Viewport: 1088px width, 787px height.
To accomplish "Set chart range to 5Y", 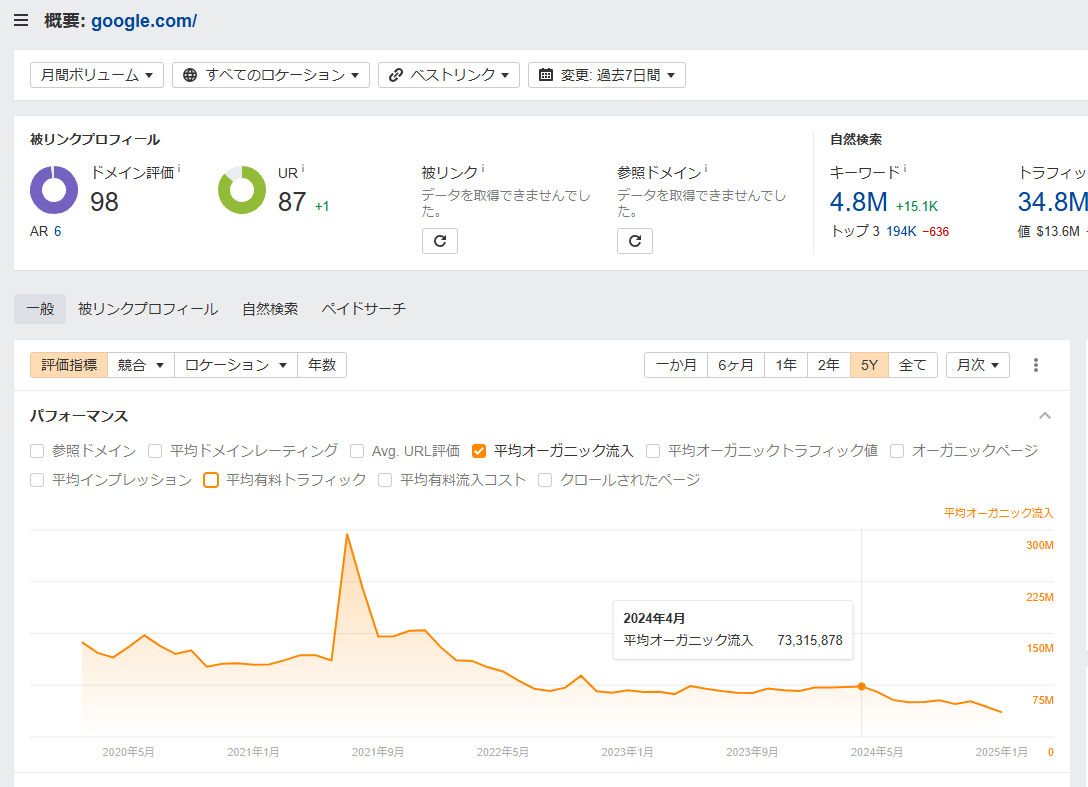I will (x=869, y=365).
